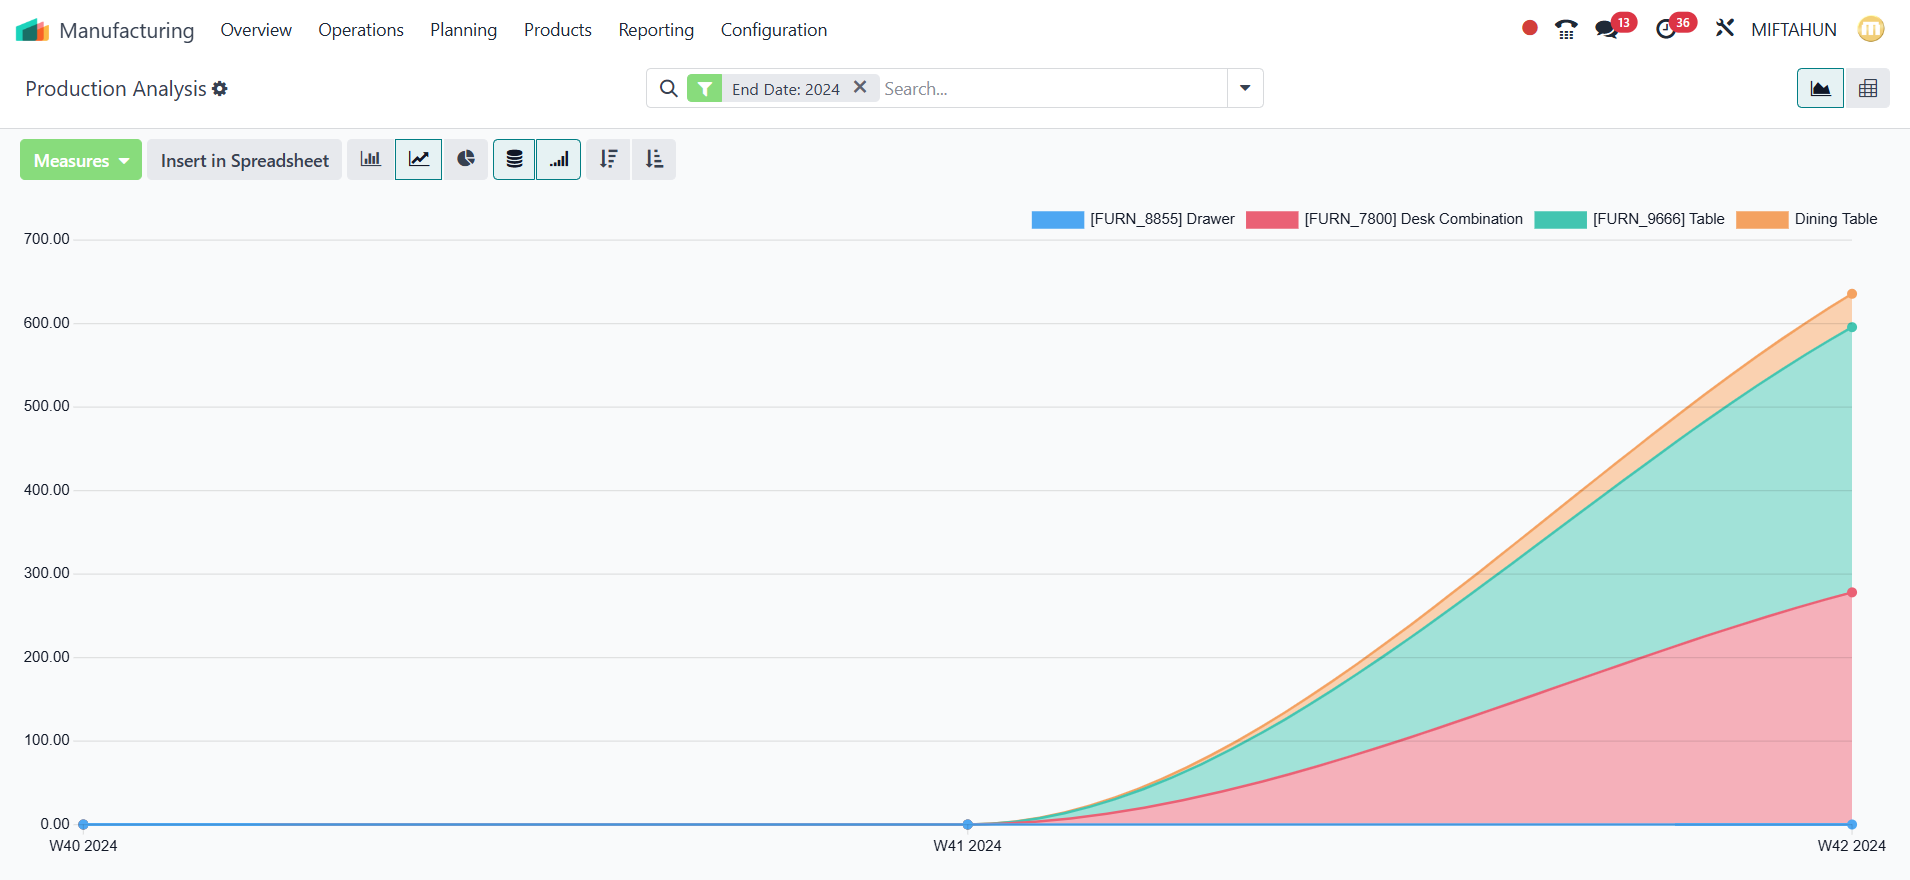Click the Production Analysis title text
This screenshot has height=880, width=1910.
[116, 89]
